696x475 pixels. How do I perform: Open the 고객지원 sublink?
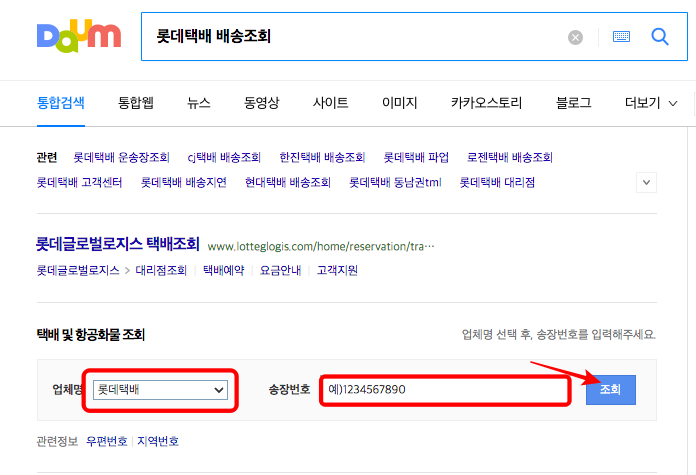[337, 270]
